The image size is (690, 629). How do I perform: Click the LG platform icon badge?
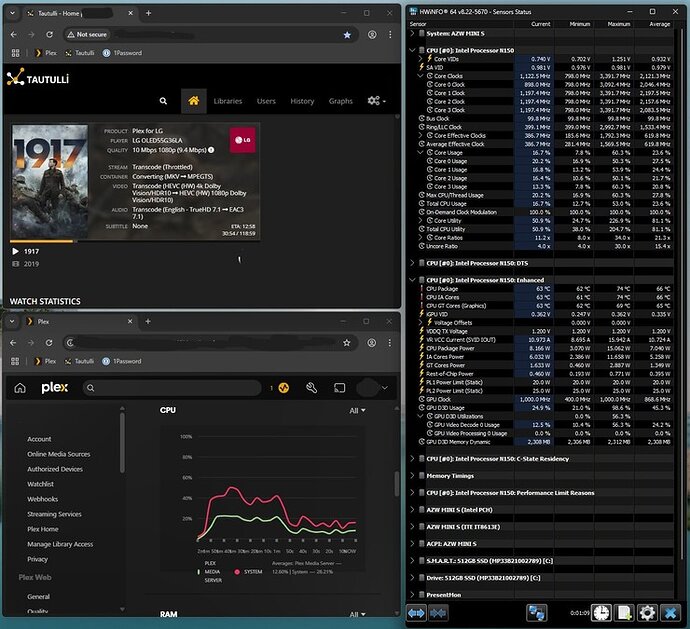coord(242,140)
